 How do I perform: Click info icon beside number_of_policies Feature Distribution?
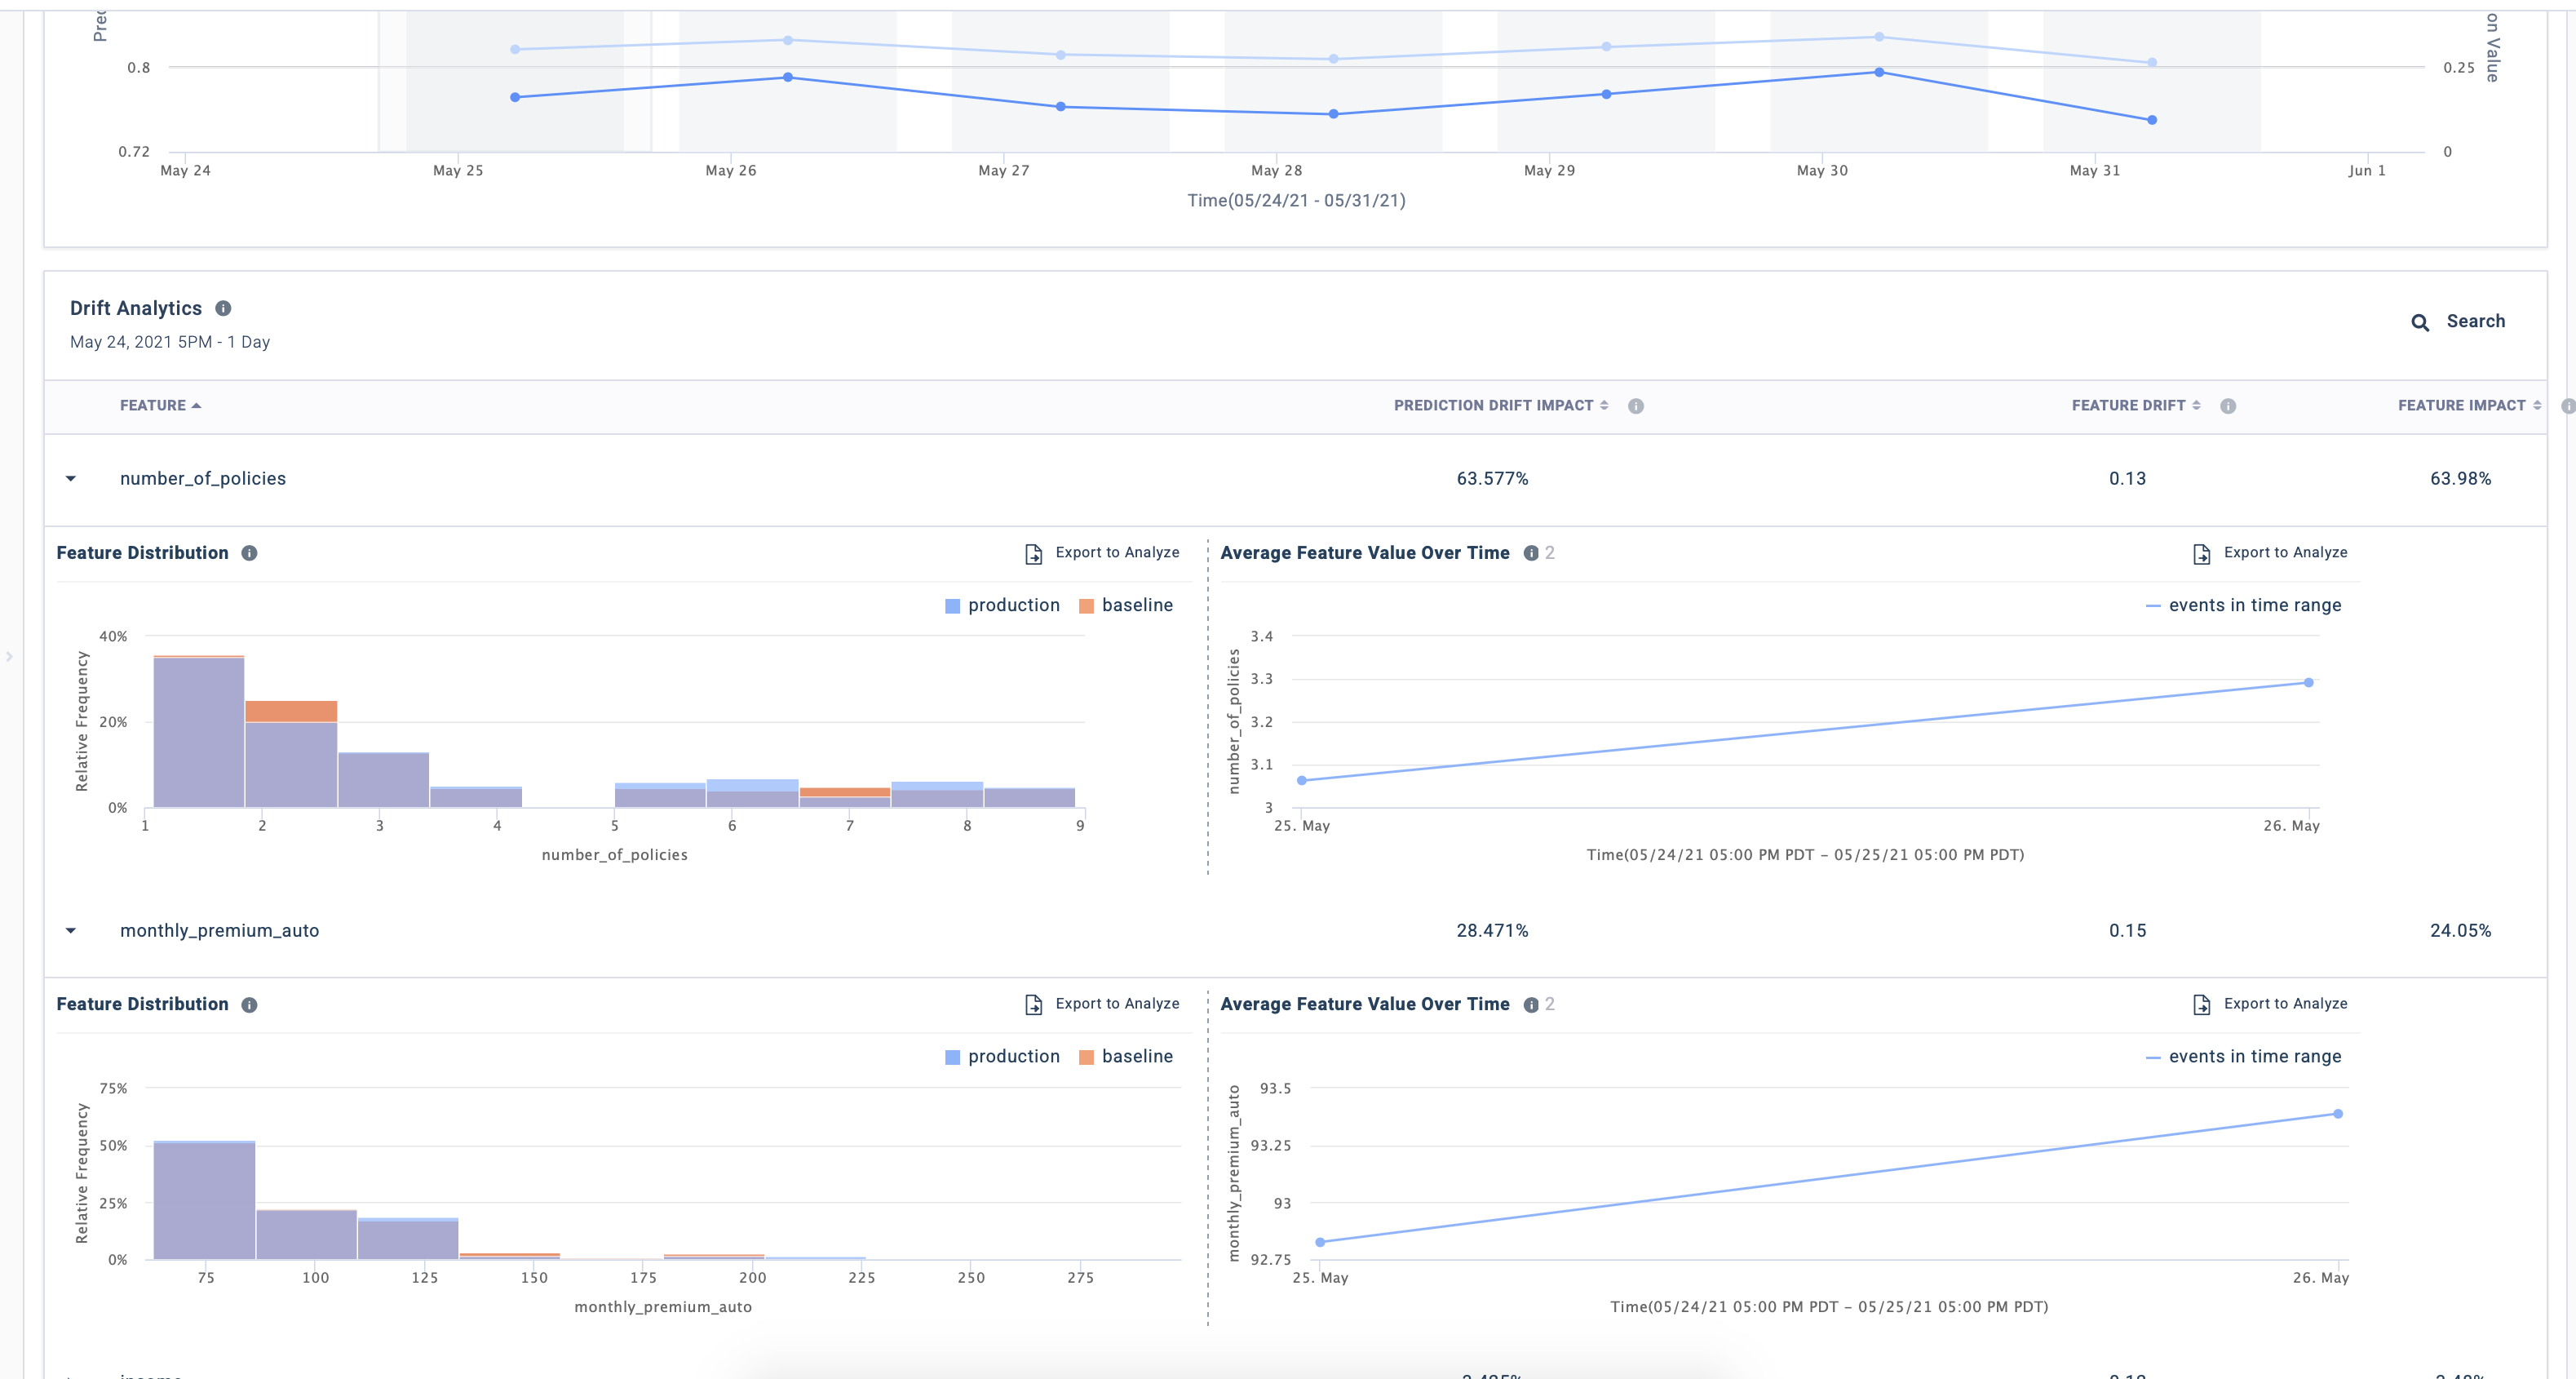click(x=249, y=553)
